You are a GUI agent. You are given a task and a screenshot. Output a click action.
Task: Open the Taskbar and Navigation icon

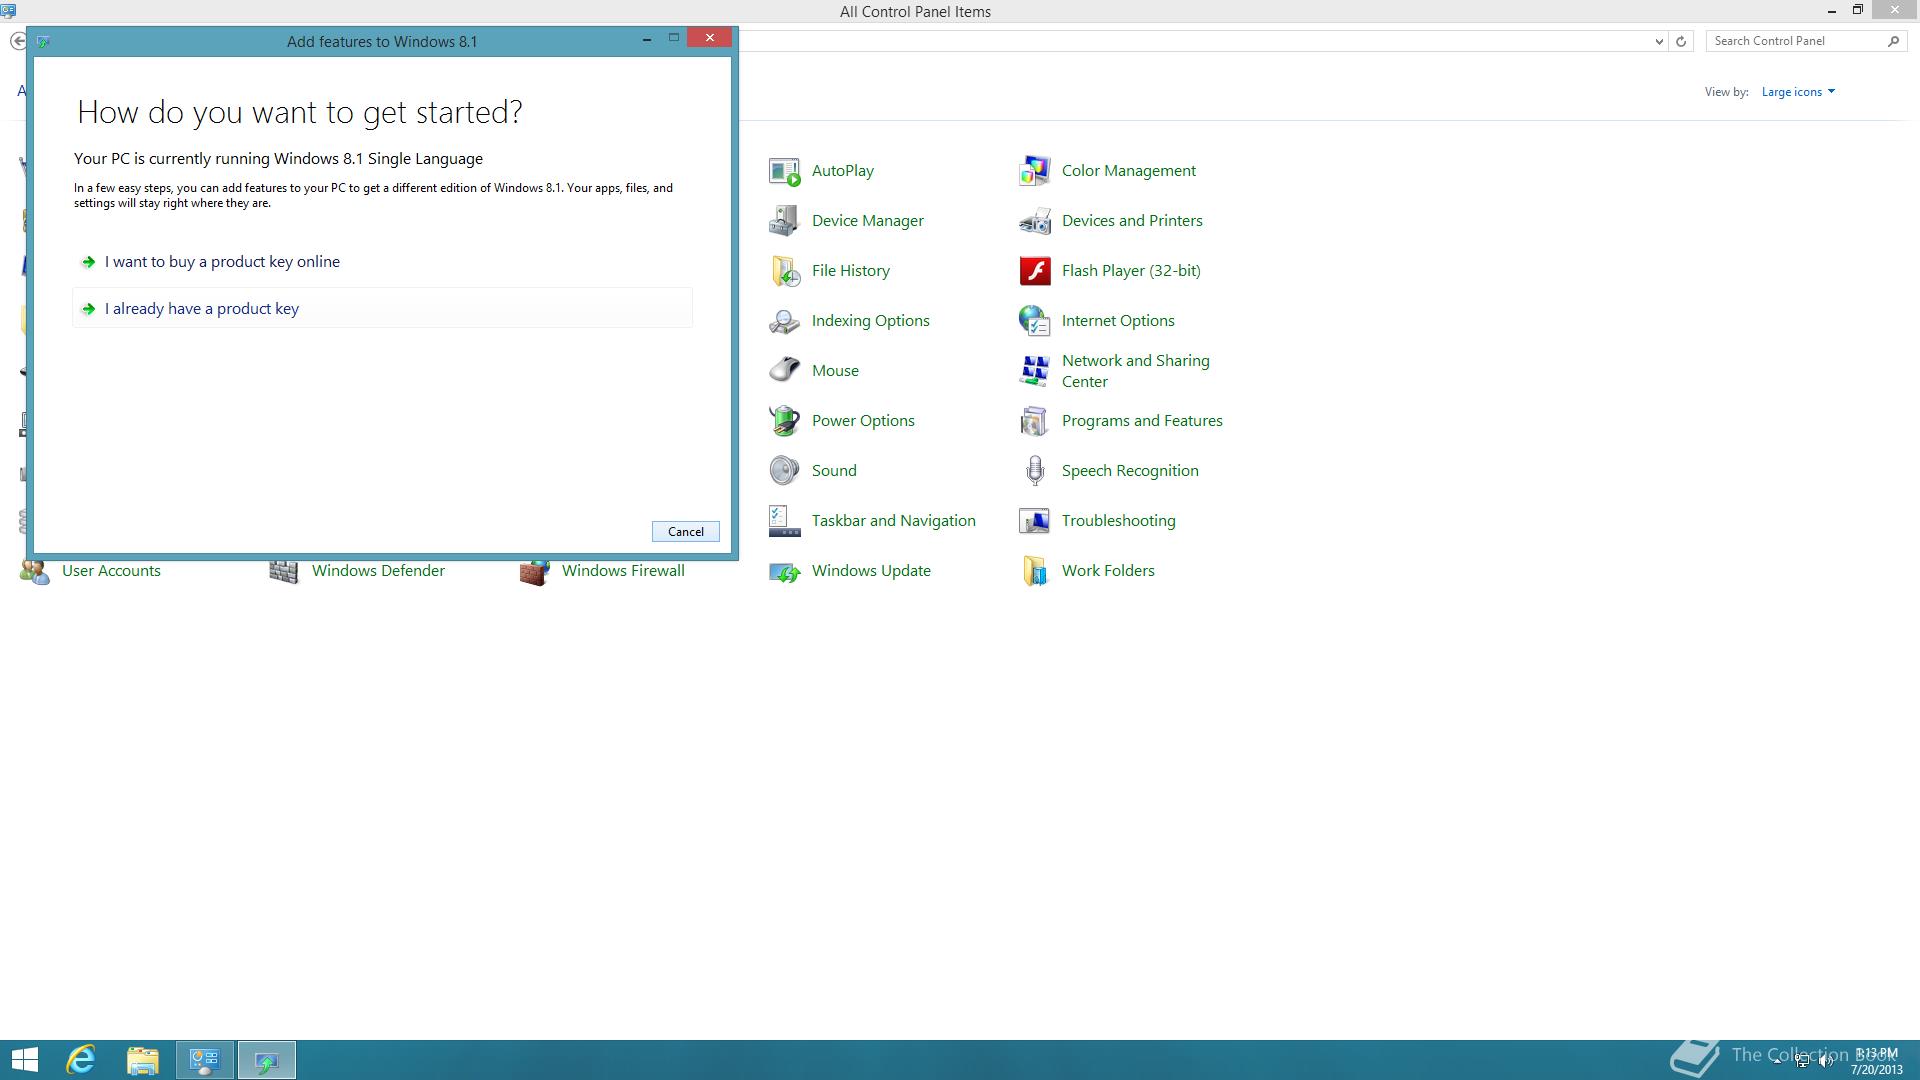785,521
